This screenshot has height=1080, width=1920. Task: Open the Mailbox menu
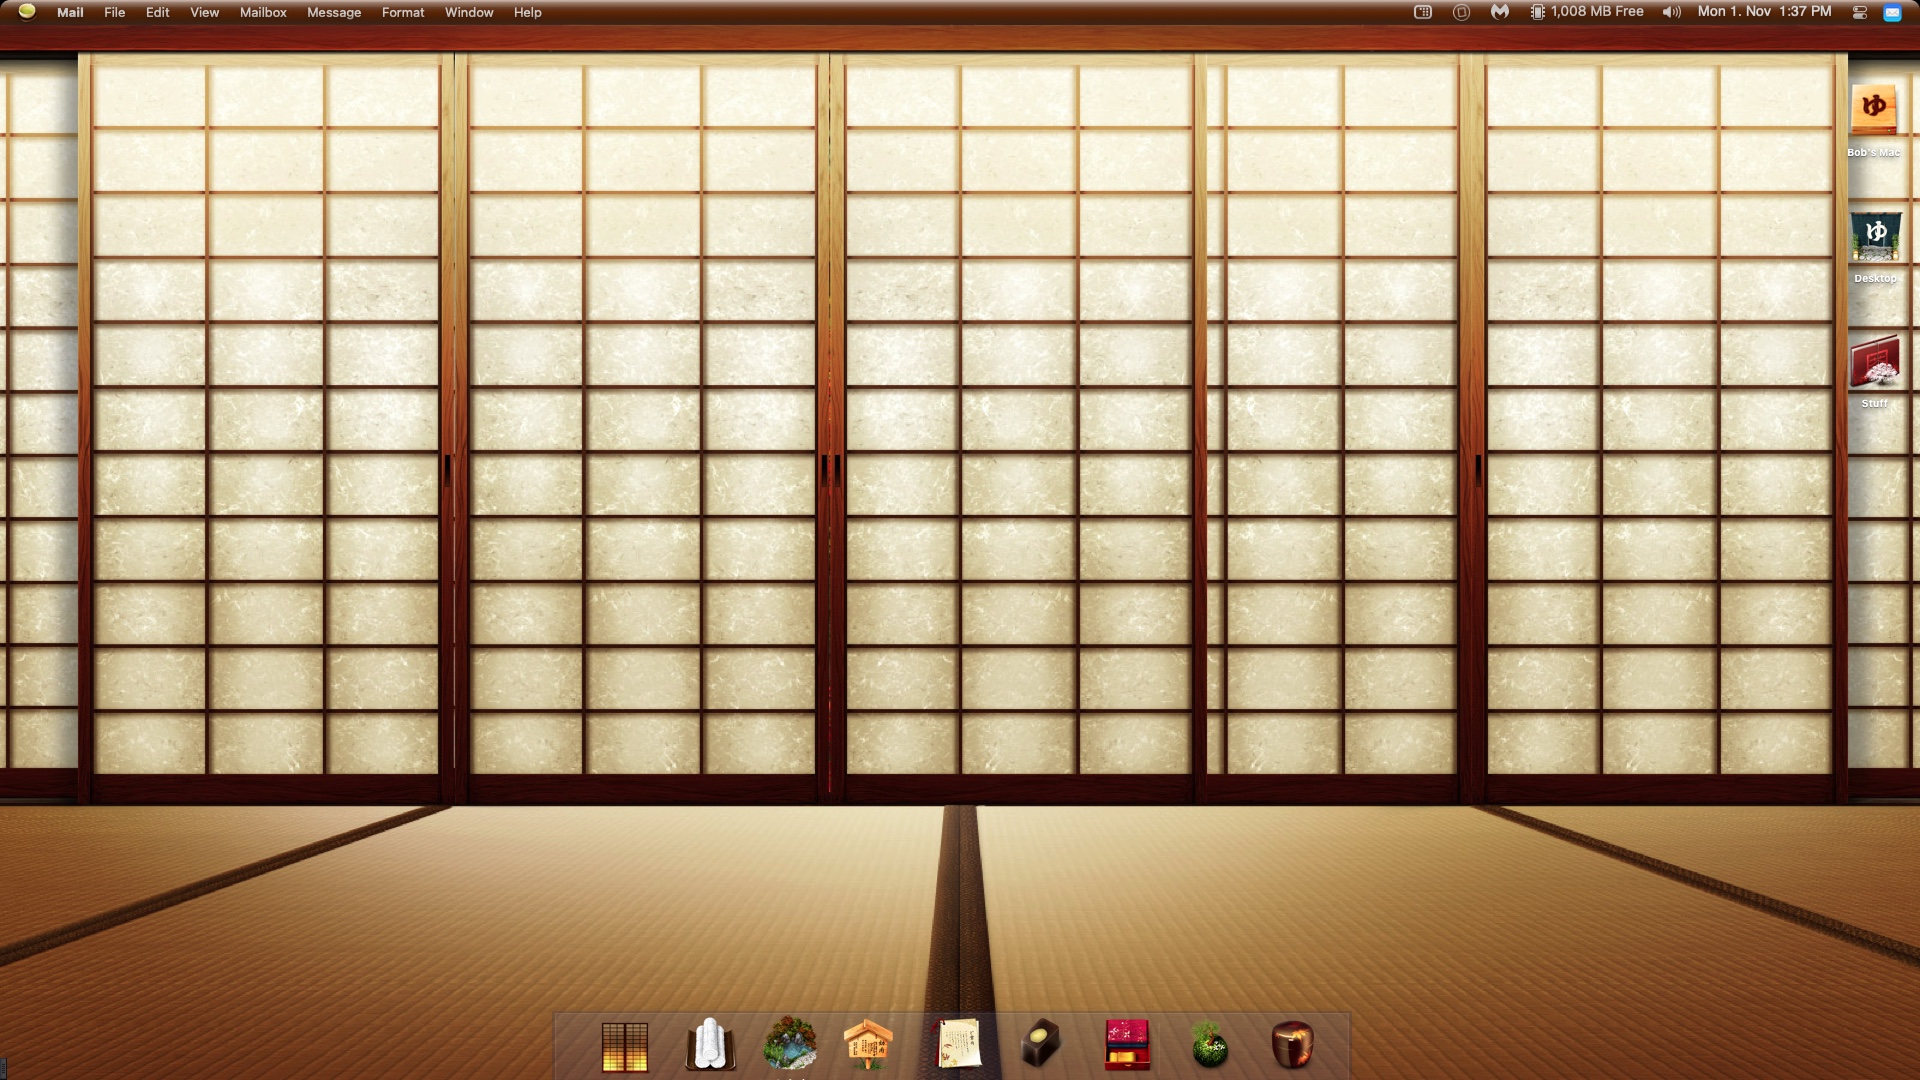coord(263,12)
